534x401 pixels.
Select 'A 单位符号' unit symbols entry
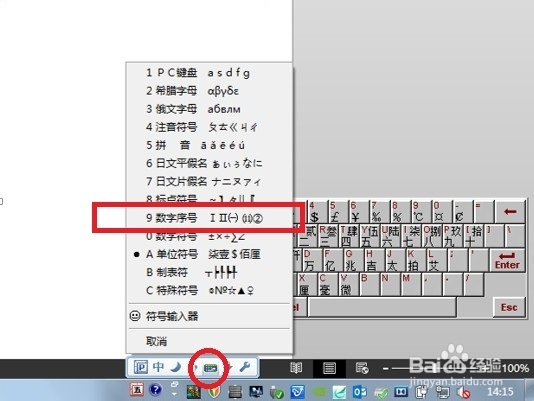(209, 254)
